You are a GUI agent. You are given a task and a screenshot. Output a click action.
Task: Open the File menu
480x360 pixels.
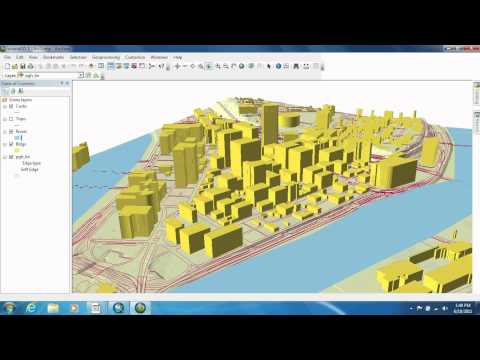click(7, 57)
